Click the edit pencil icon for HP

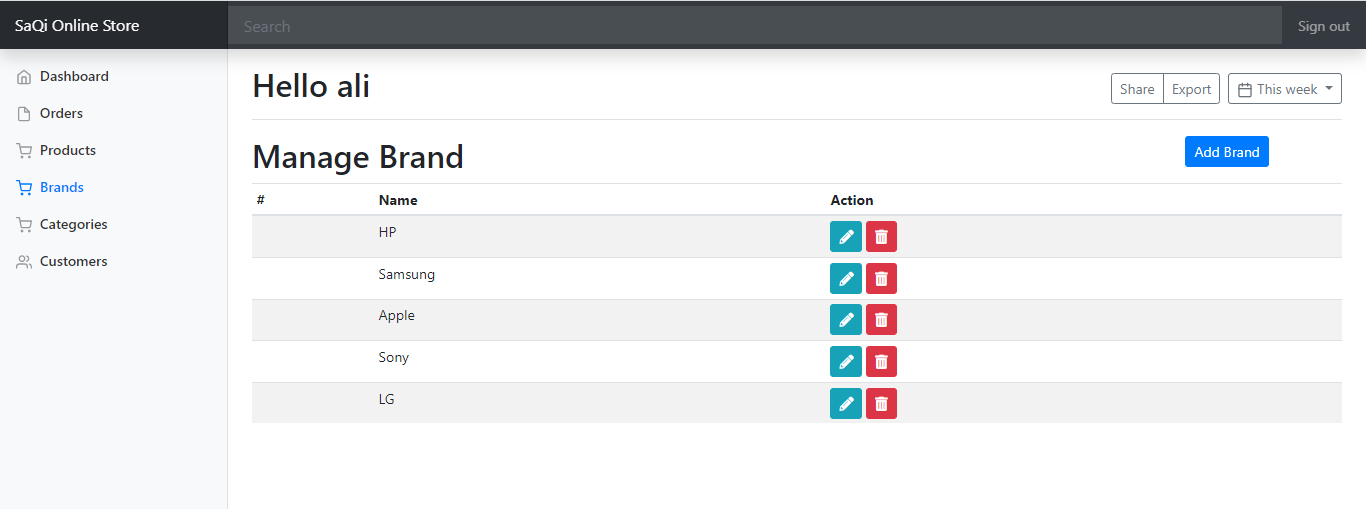[845, 237]
